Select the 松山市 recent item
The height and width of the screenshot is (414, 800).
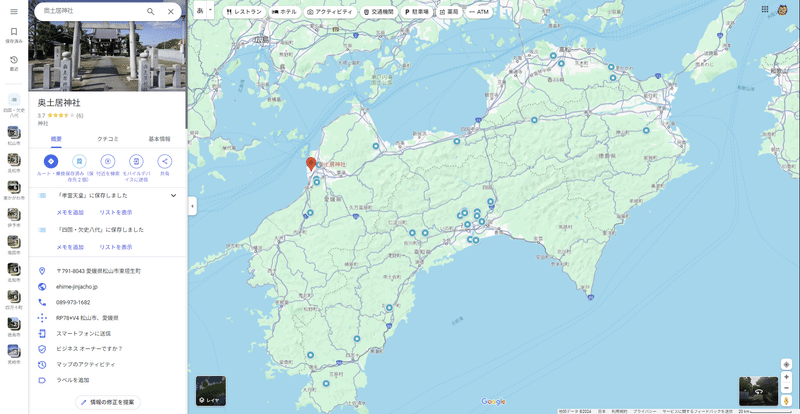click(14, 135)
